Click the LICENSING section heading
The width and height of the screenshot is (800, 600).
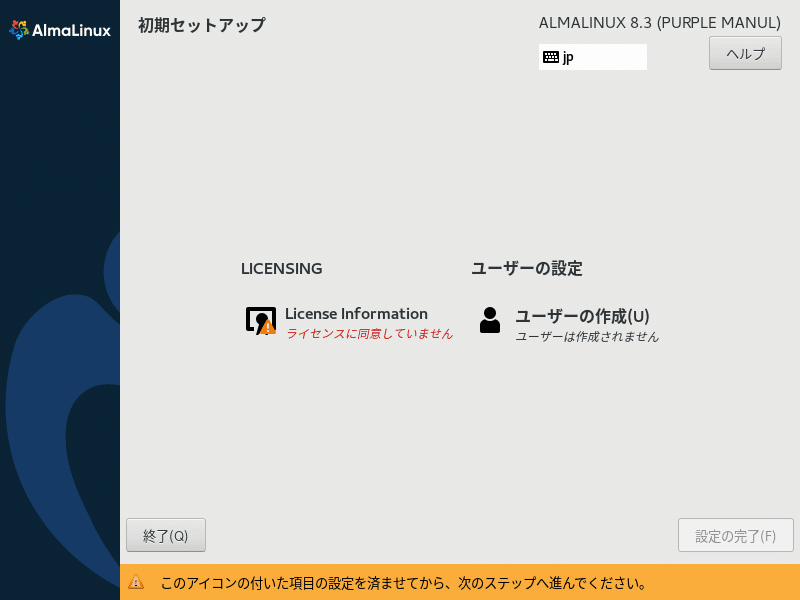click(x=282, y=268)
